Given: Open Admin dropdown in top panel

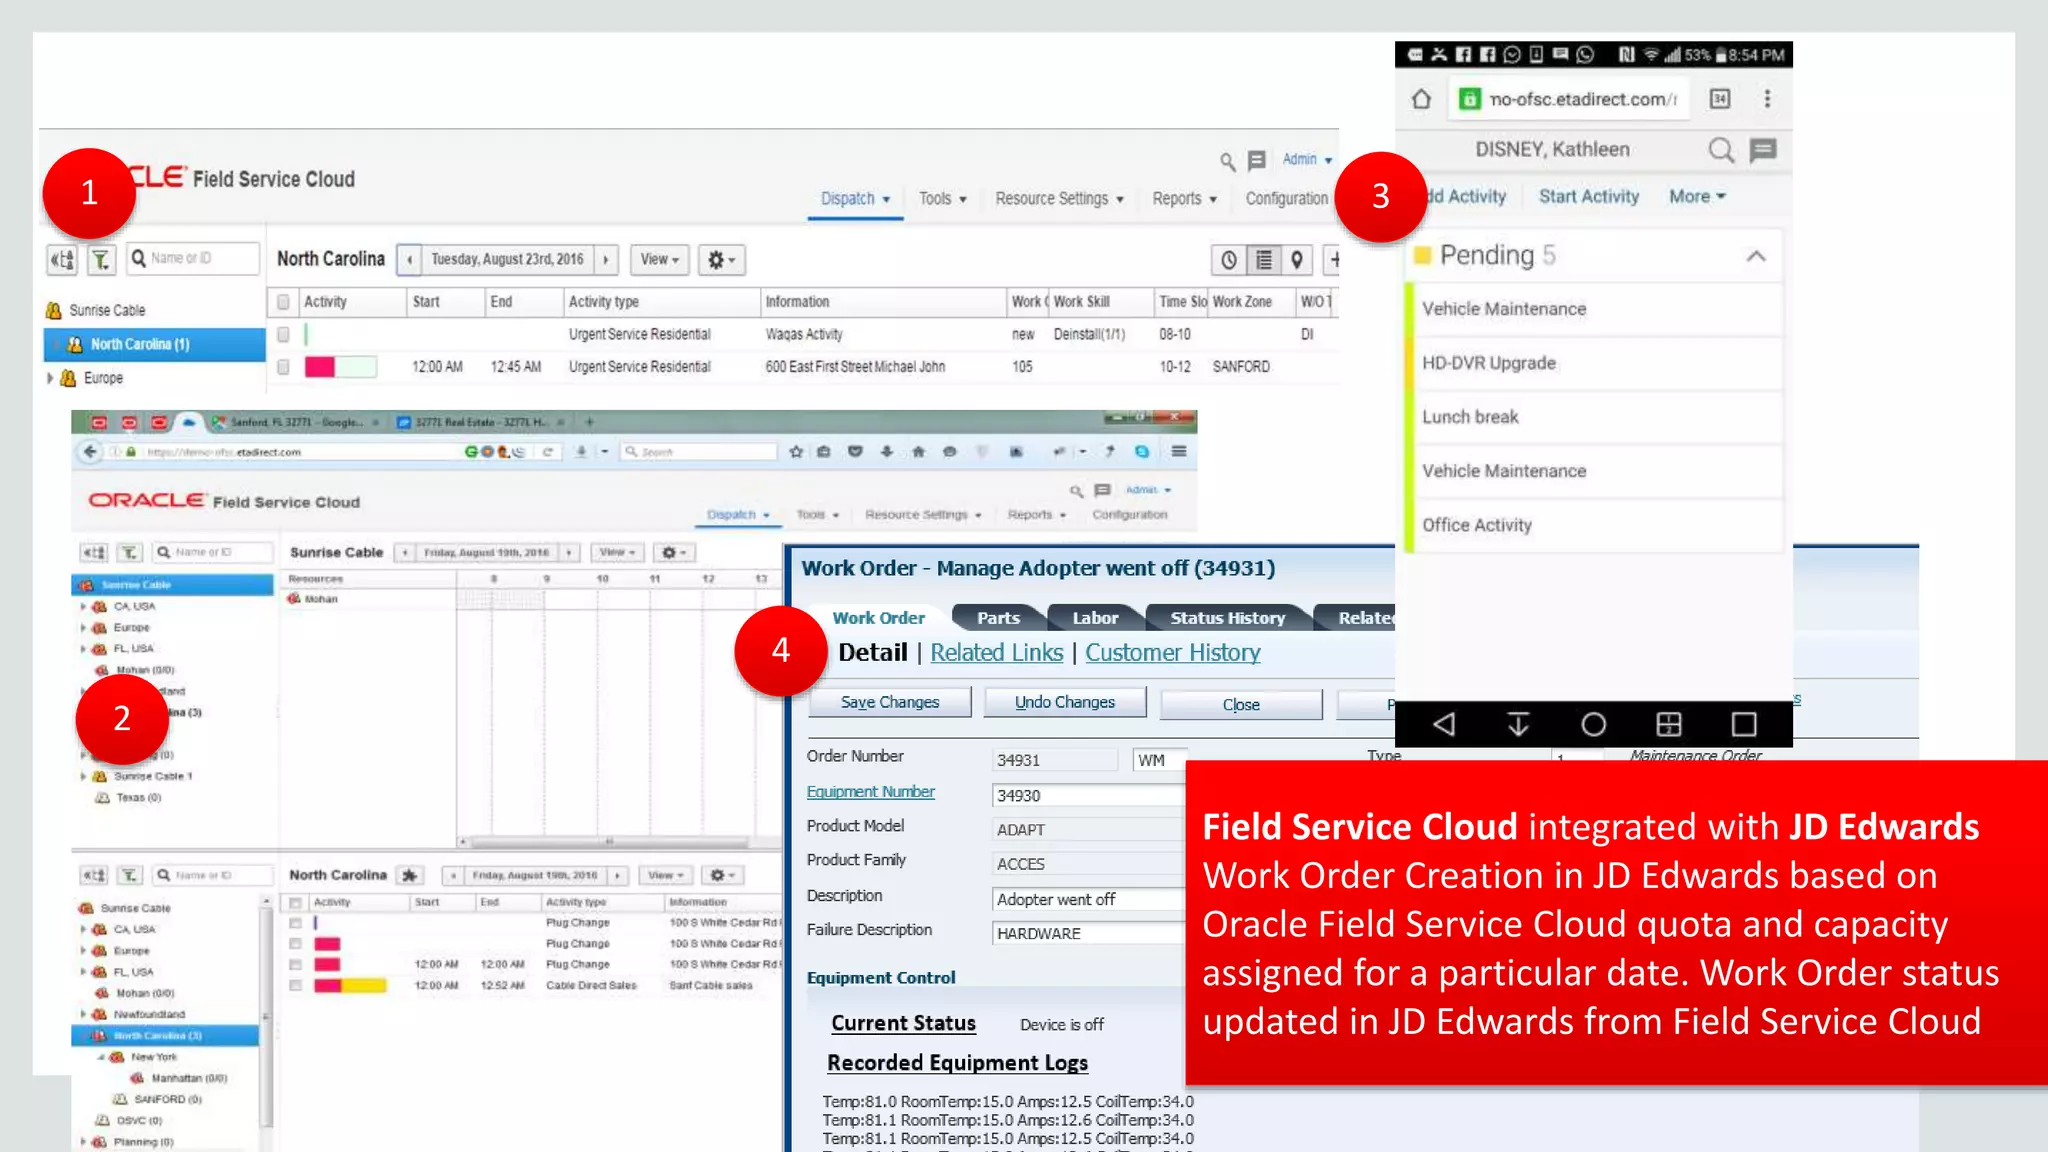Looking at the screenshot, I should [x=1307, y=159].
